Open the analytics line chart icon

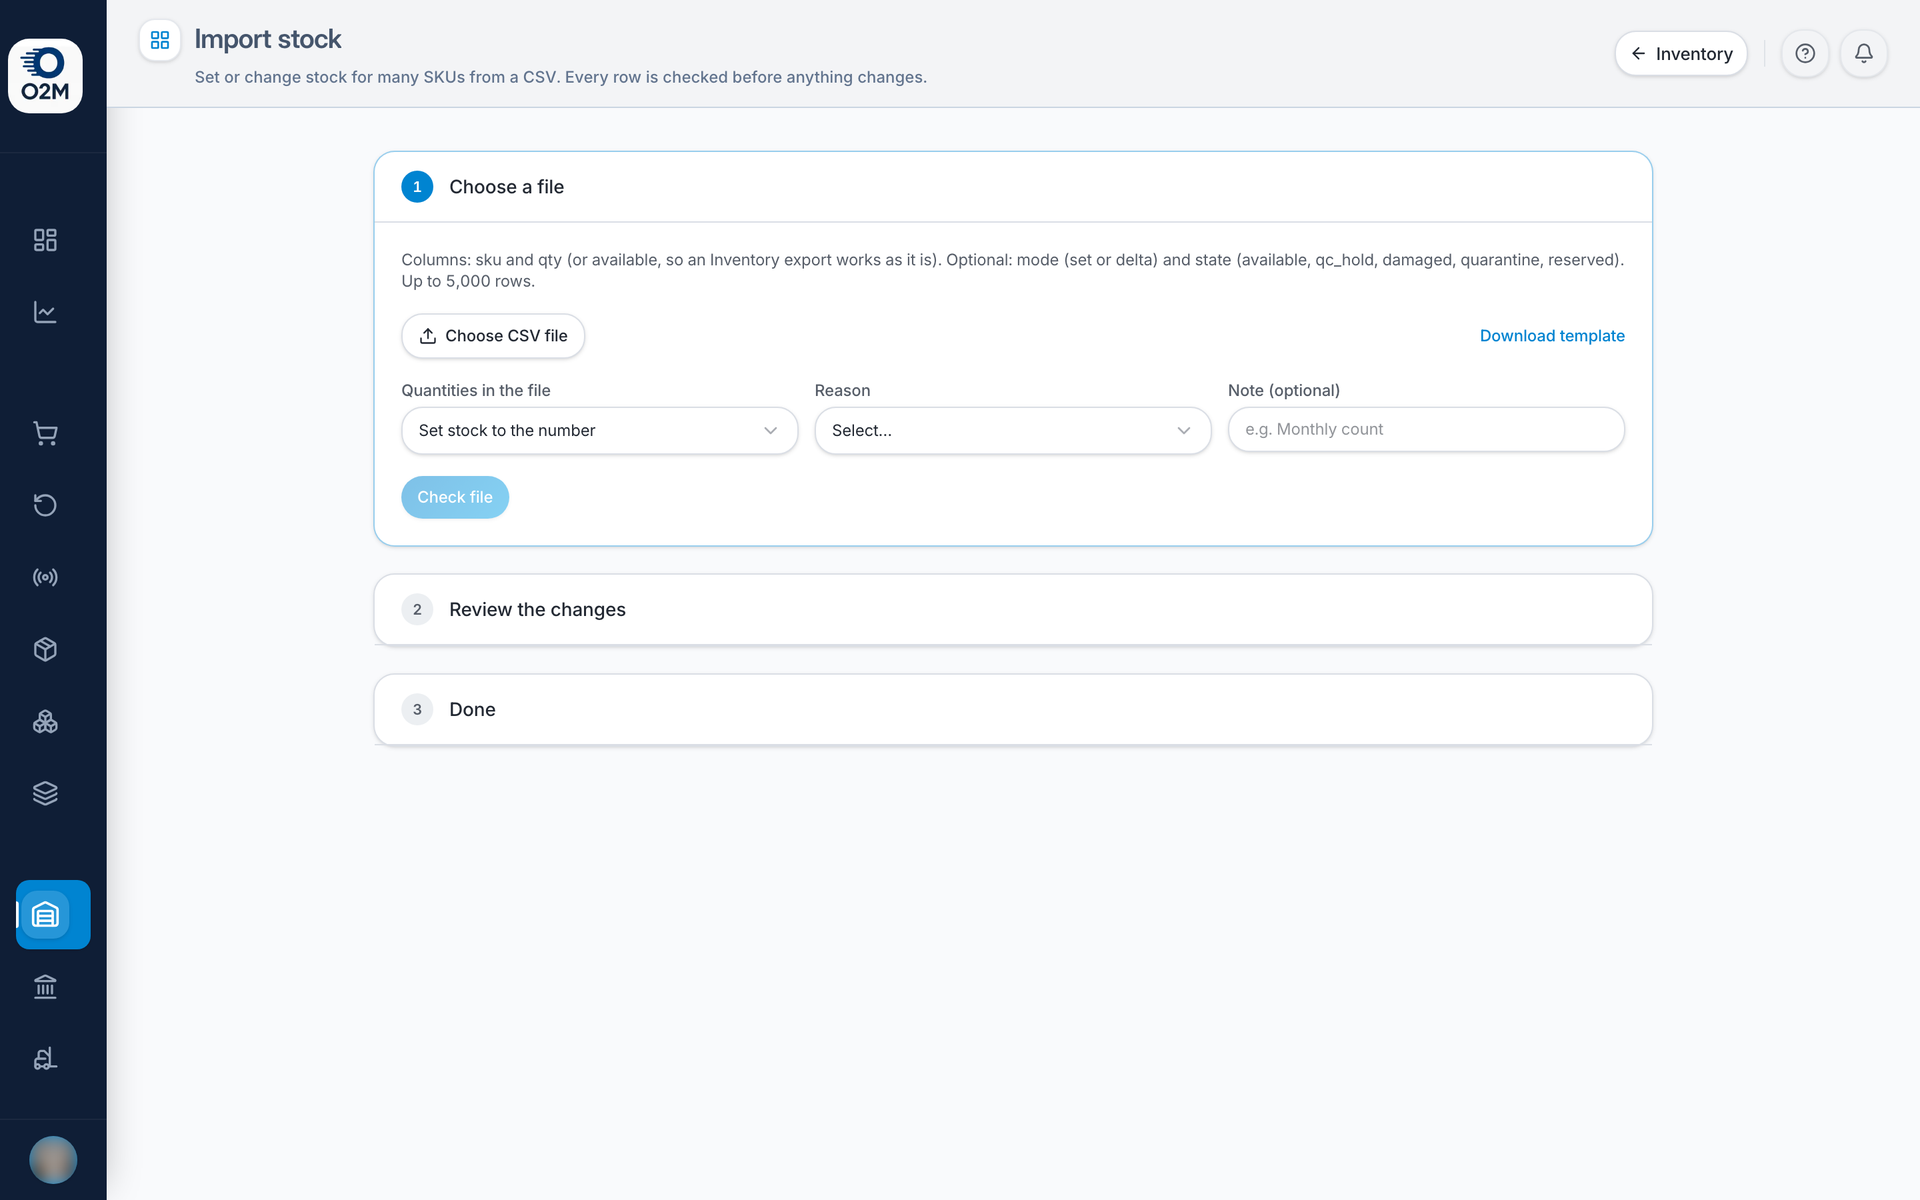45,312
